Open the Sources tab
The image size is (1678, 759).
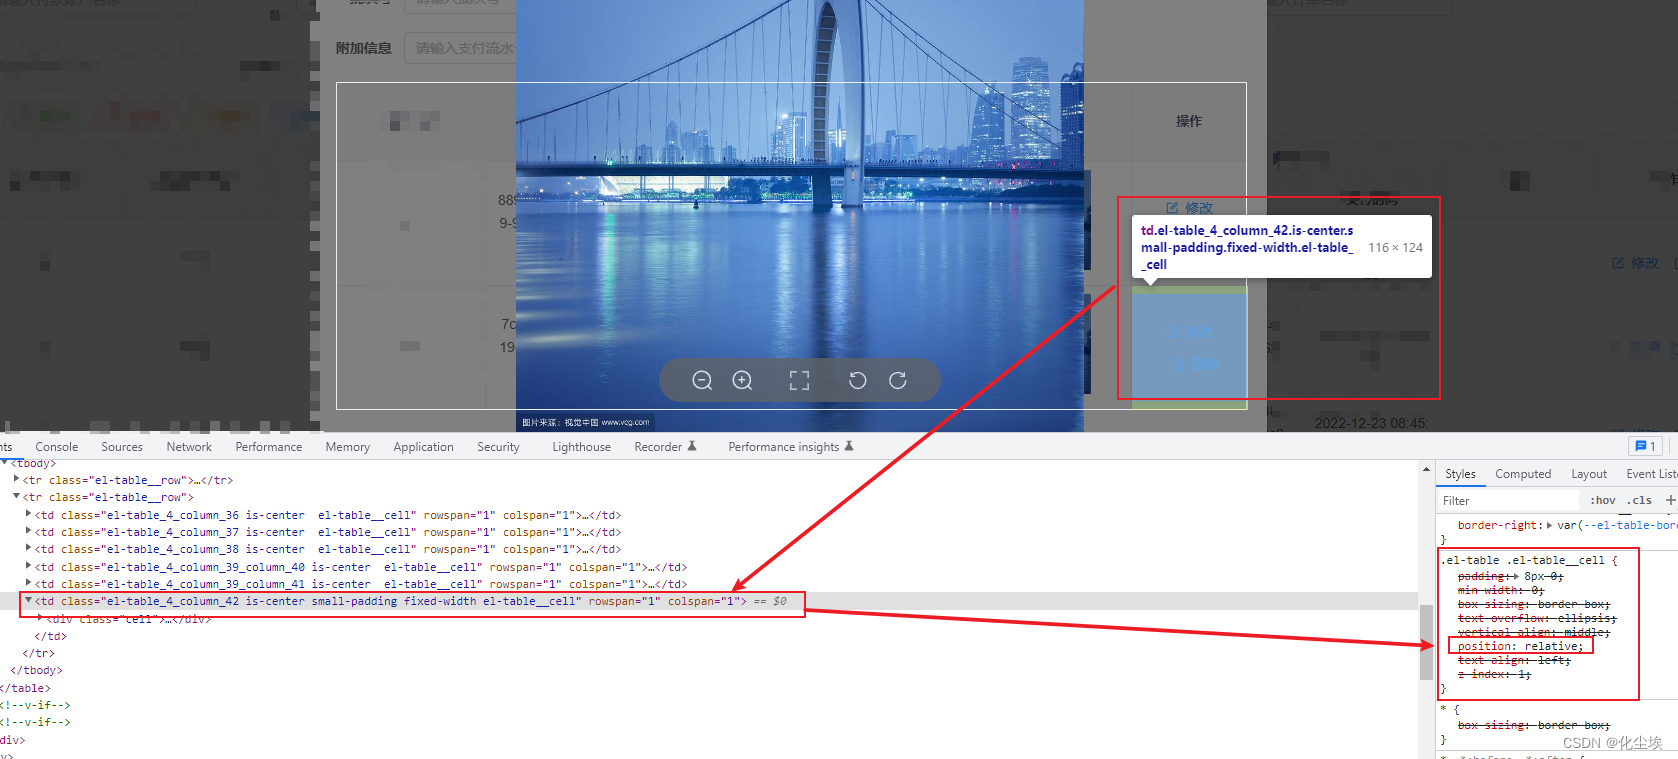pos(122,447)
